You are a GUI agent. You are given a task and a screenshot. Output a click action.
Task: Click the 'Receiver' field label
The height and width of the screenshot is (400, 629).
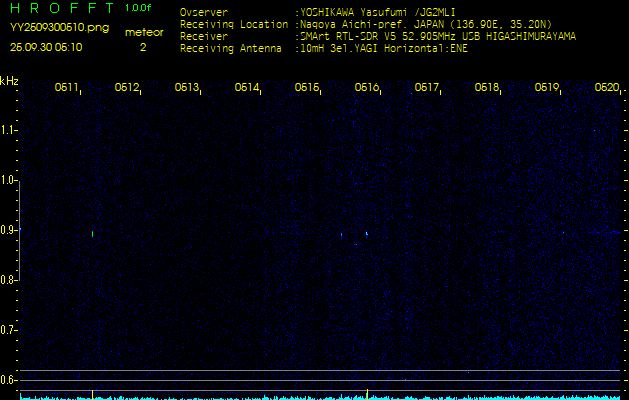pyautogui.click(x=204, y=37)
